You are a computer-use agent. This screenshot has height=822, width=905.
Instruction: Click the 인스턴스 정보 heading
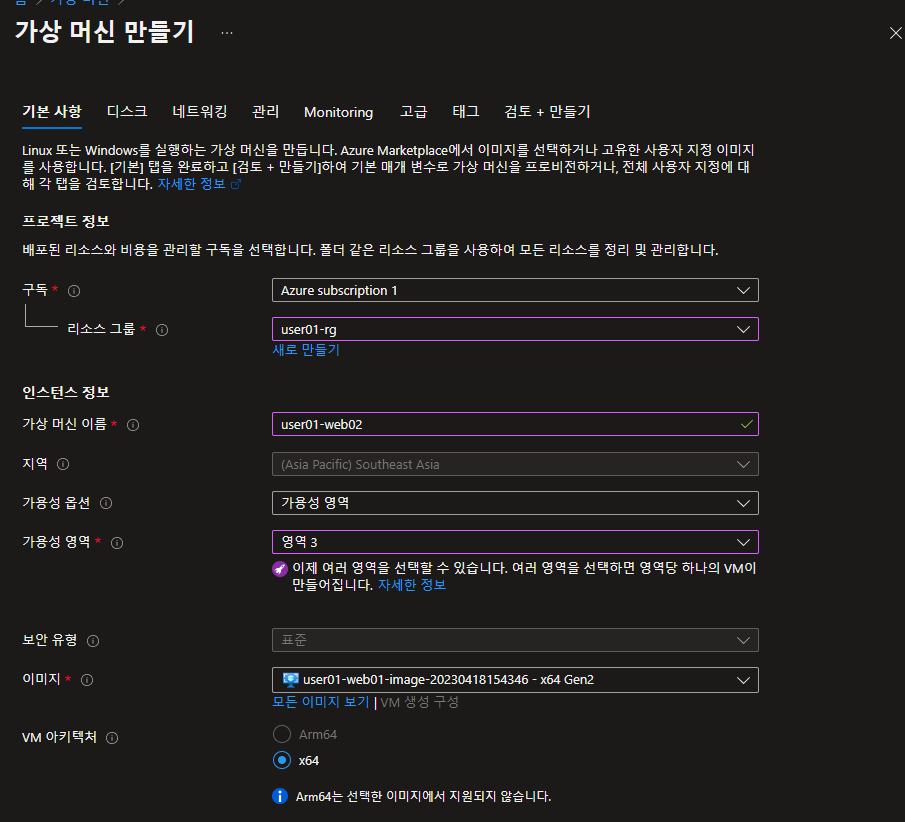[x=66, y=393]
